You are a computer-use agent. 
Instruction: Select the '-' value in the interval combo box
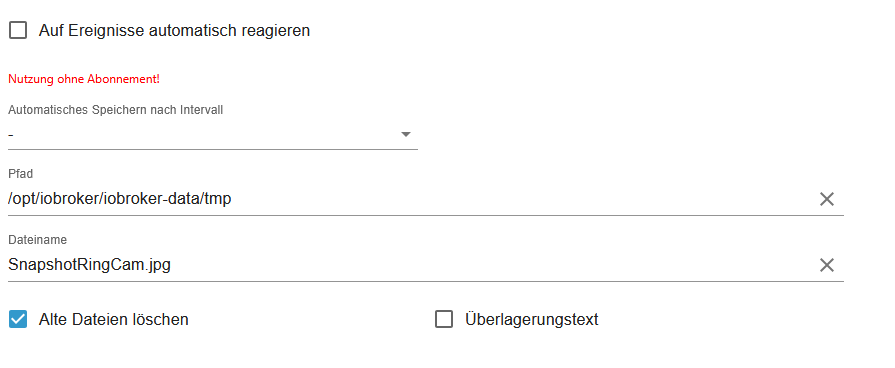(11, 135)
